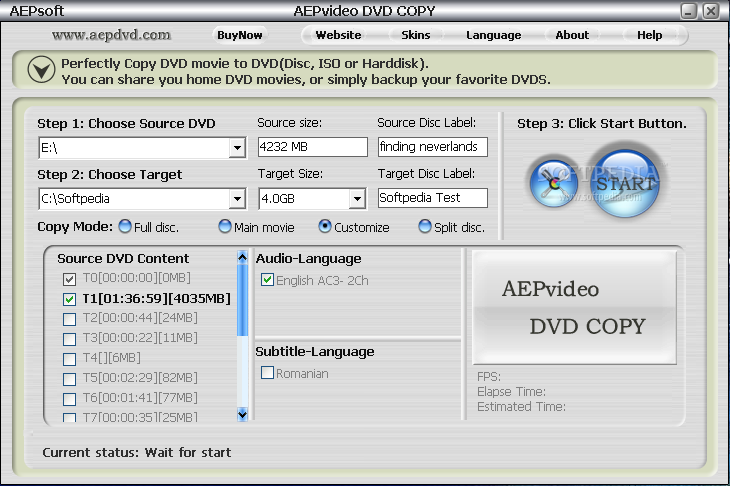Viewport: 730px width, 486px height.
Task: Select Split disc. copy mode
Action: [x=425, y=226]
